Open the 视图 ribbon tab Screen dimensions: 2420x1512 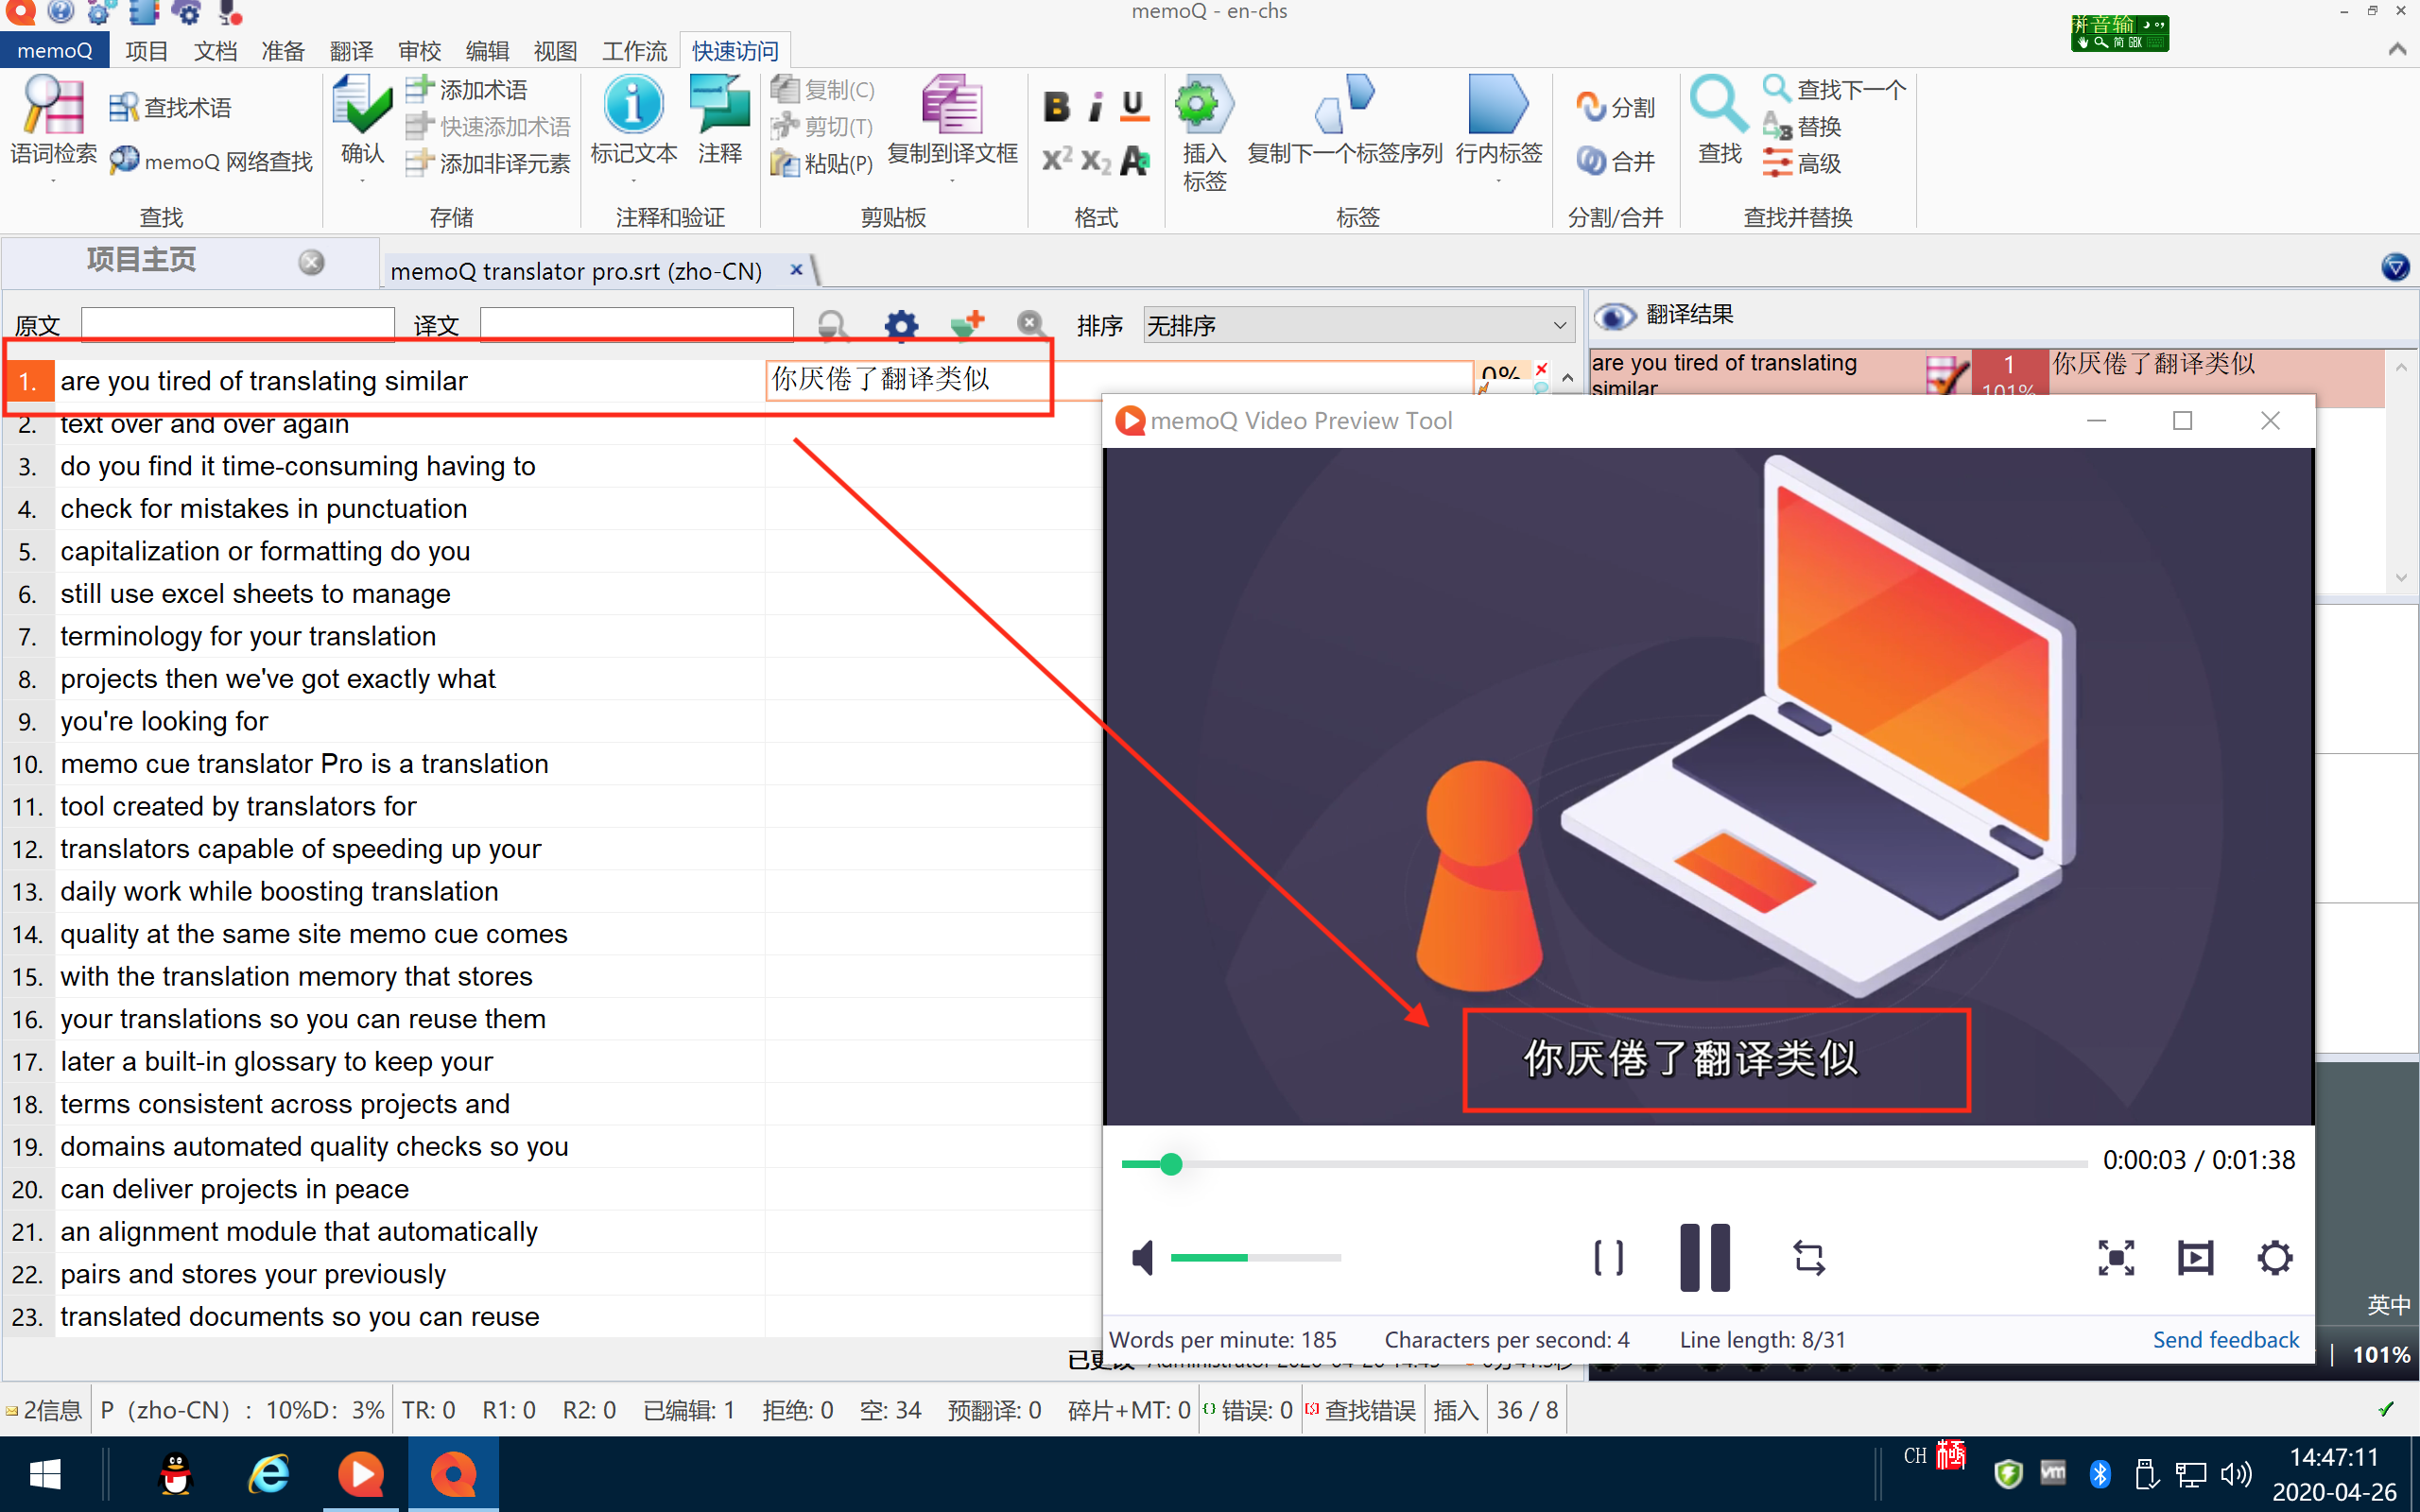tap(555, 50)
